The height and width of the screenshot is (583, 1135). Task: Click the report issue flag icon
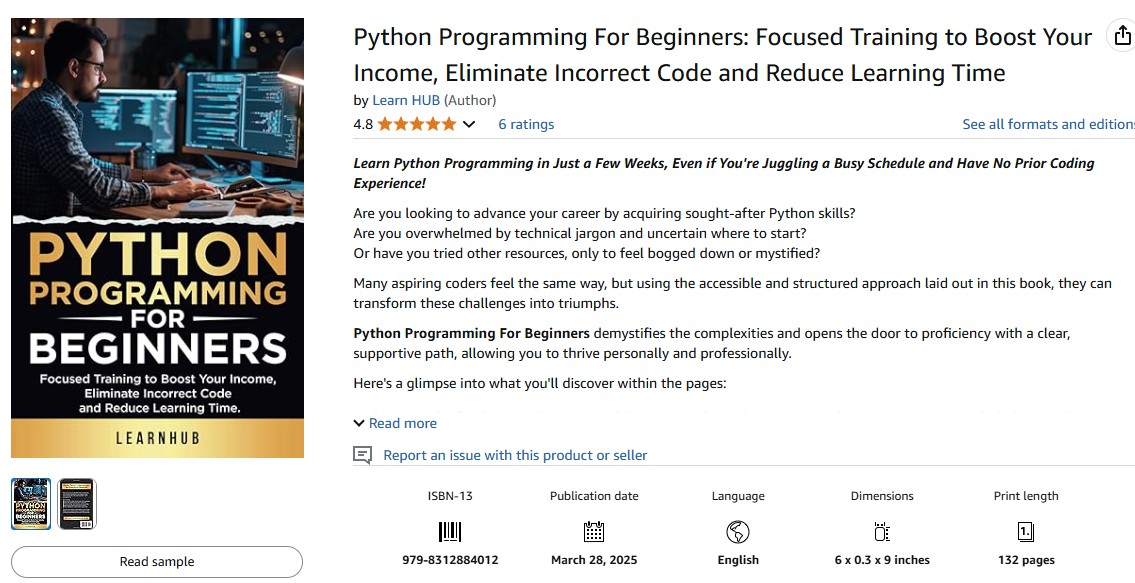coord(361,455)
